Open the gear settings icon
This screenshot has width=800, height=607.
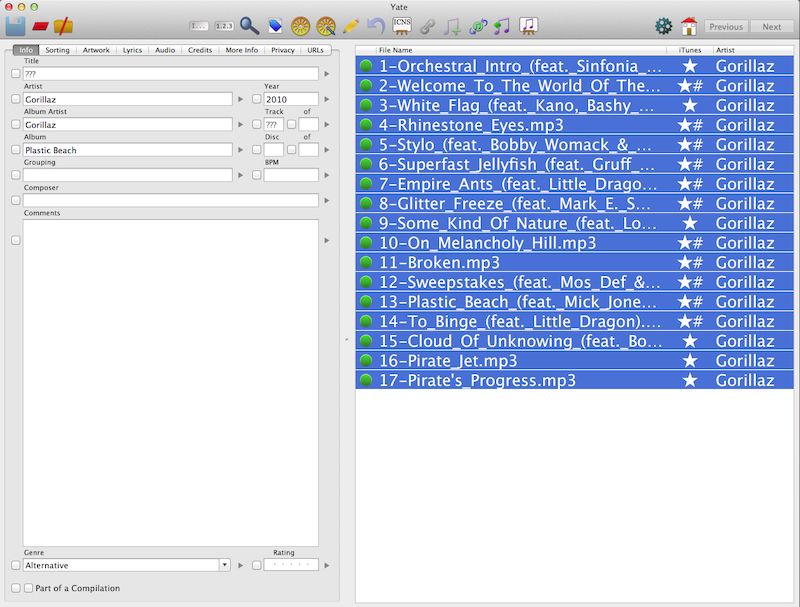(664, 26)
